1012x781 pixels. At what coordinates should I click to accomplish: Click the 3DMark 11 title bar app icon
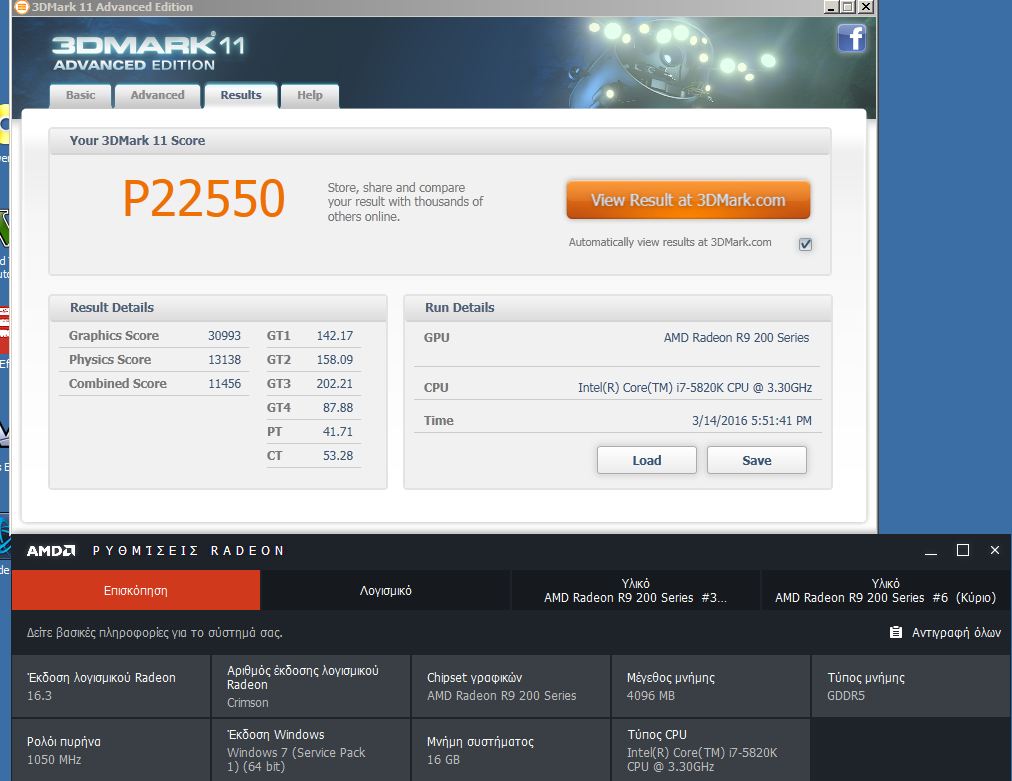tap(22, 7)
